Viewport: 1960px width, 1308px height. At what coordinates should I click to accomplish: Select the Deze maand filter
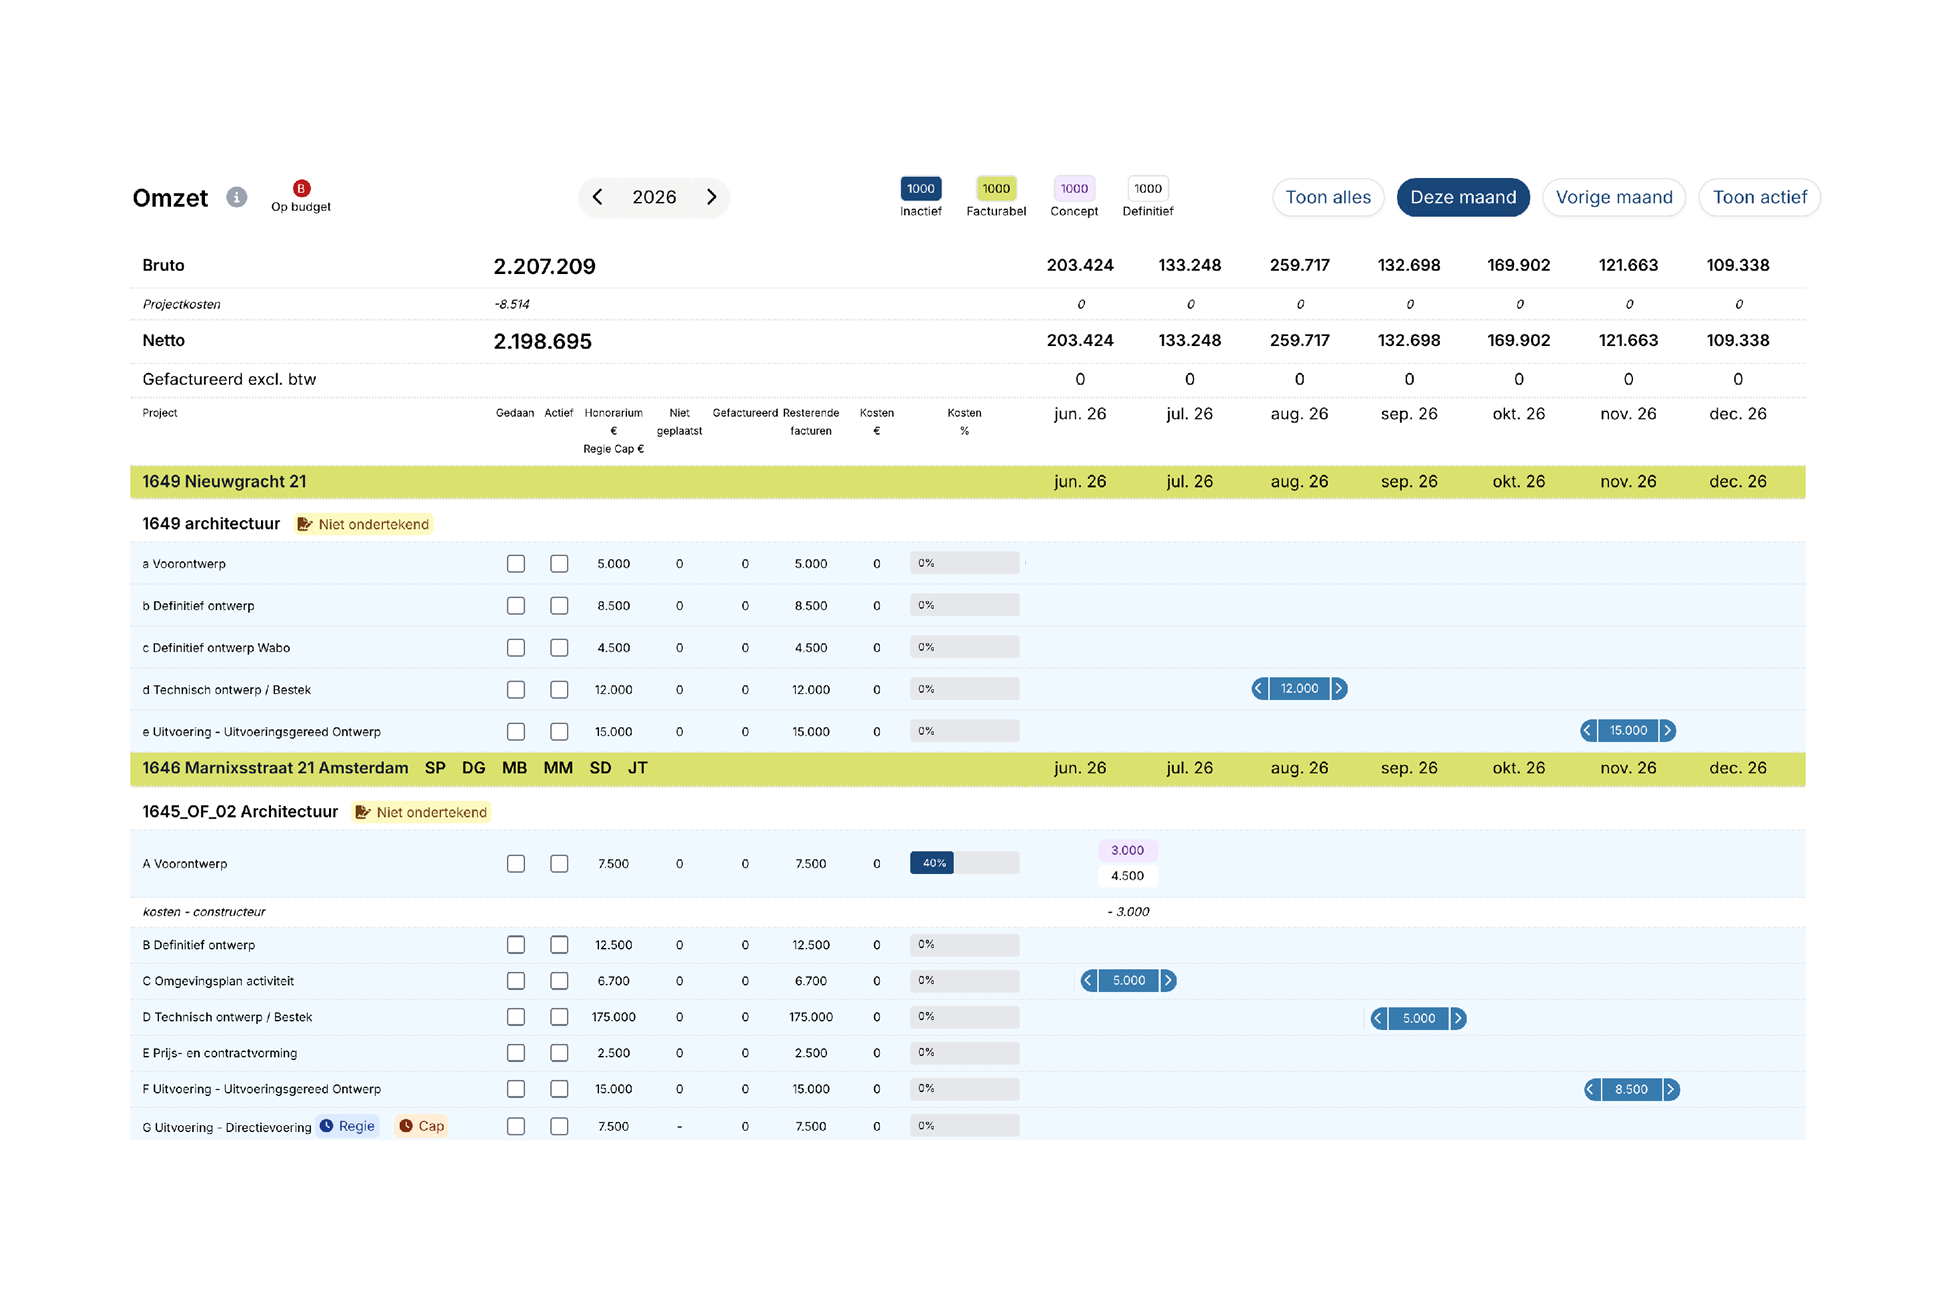click(1463, 197)
